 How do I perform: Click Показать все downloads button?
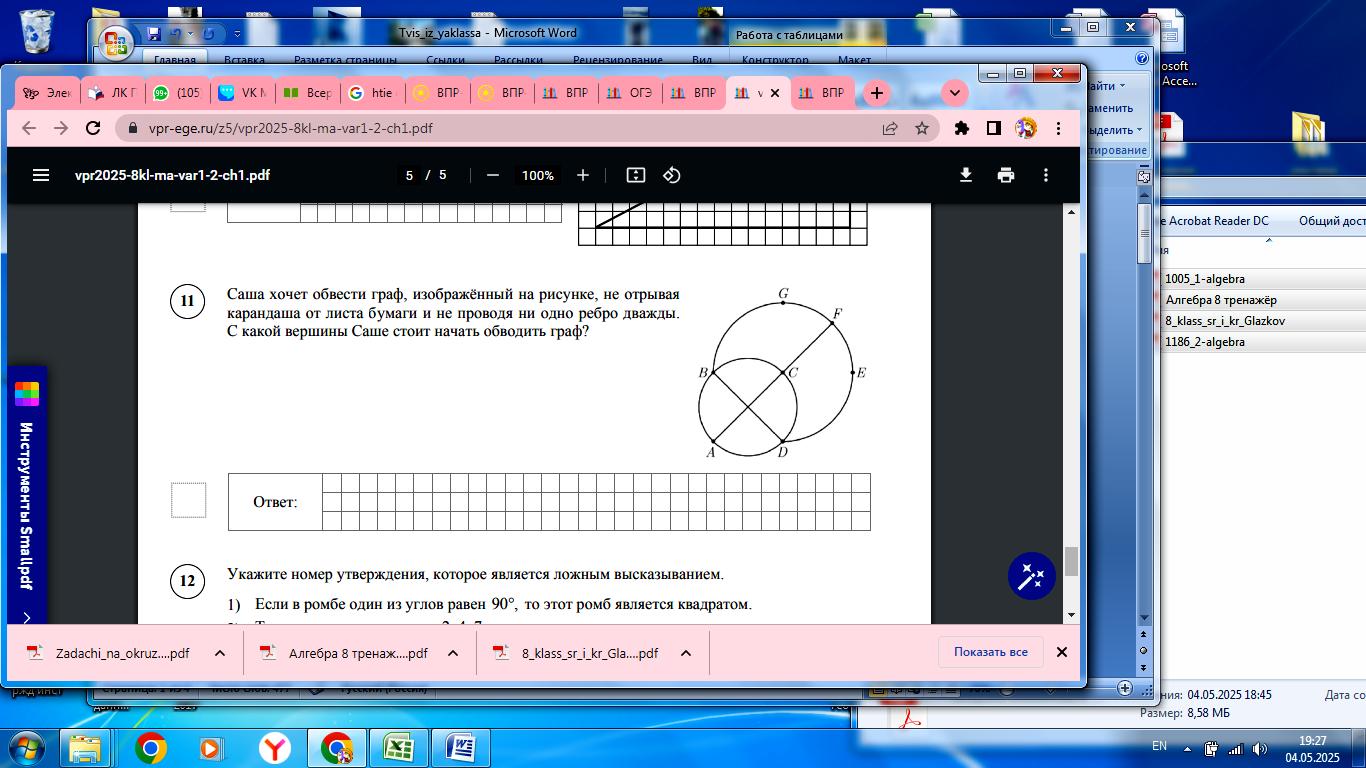[990, 652]
